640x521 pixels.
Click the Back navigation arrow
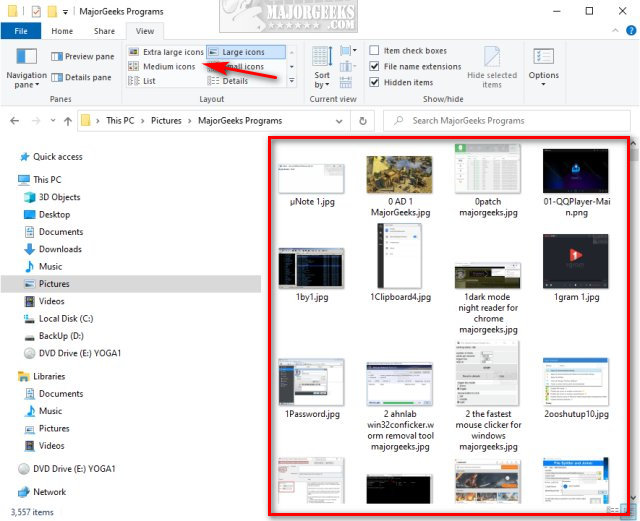(15, 121)
